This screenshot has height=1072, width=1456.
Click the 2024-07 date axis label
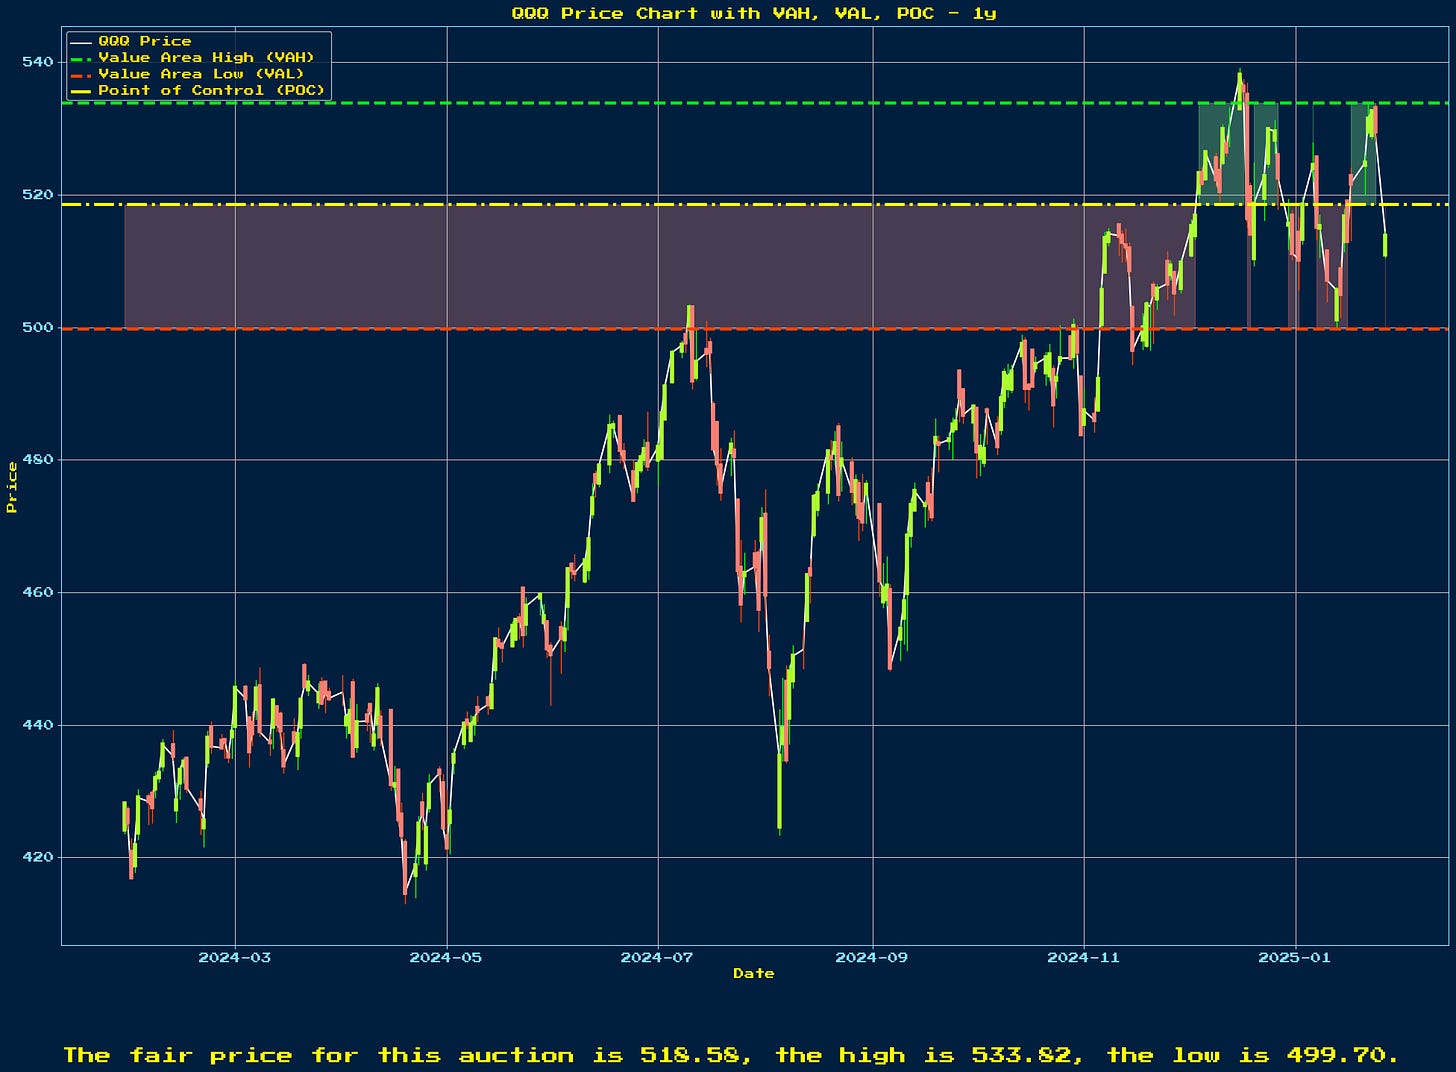[657, 957]
